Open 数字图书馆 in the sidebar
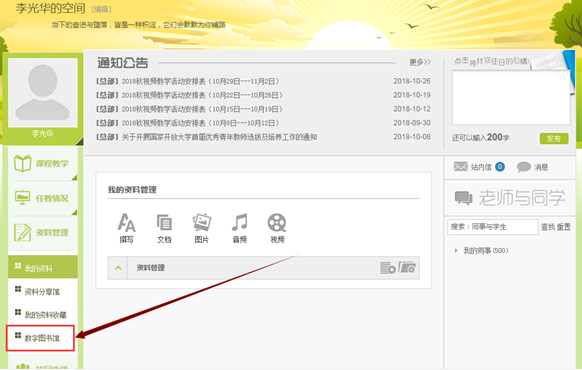Viewport: 582px width, 370px height. 40,338
